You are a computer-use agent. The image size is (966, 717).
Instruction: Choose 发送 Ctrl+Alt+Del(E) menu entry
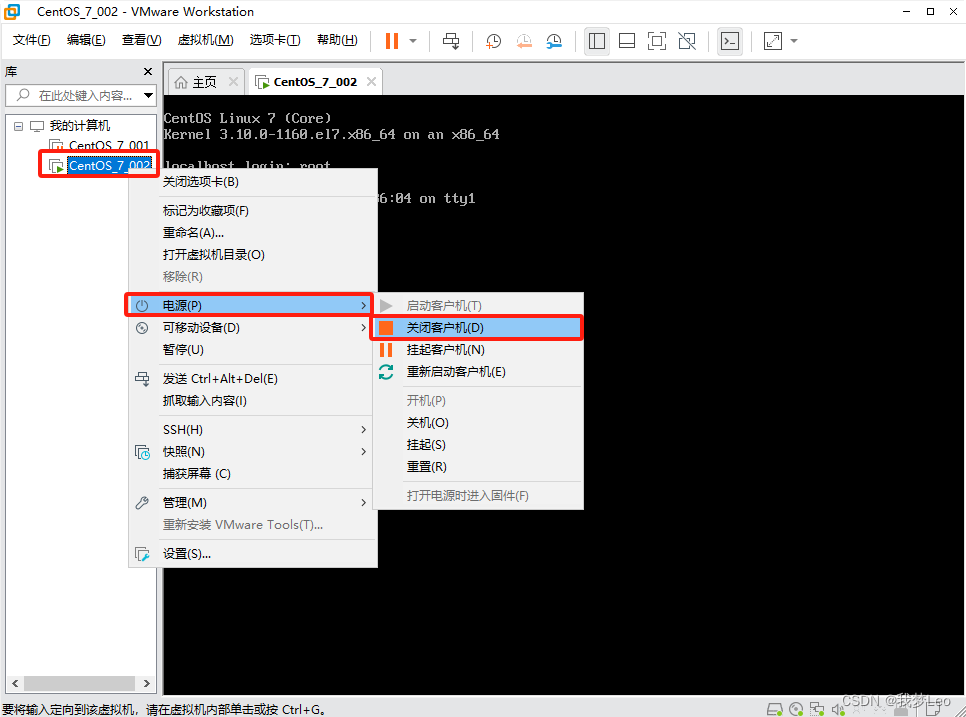coord(253,379)
